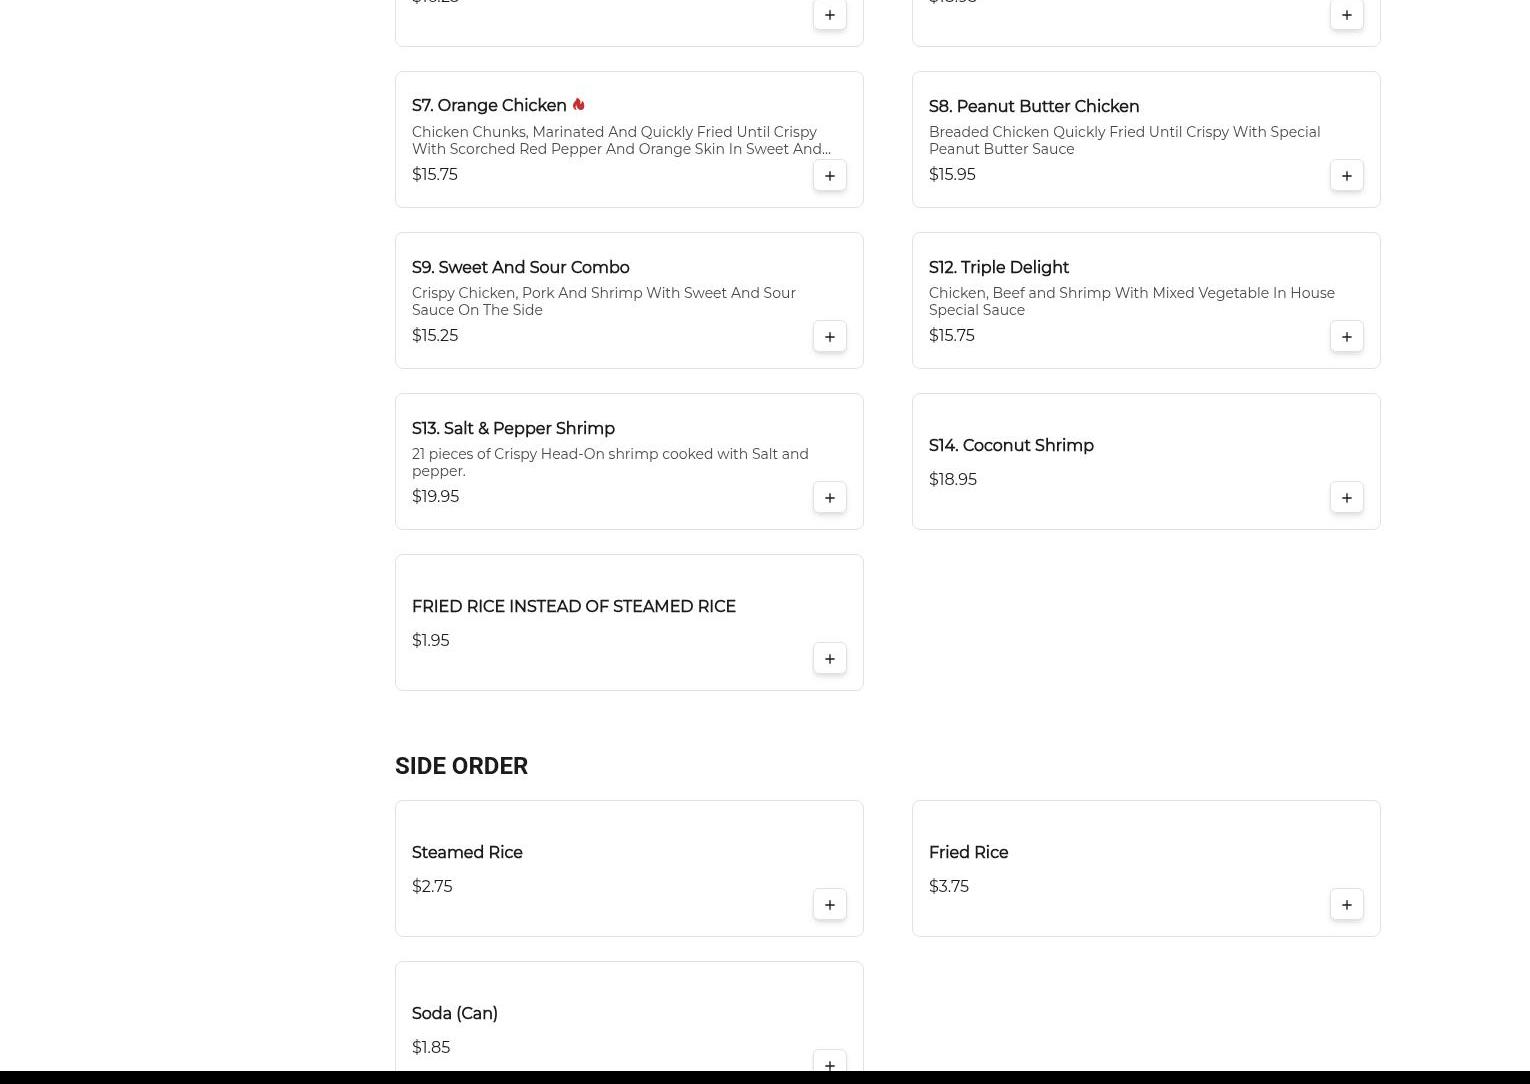Click the Fried Rice item name

coord(969,853)
